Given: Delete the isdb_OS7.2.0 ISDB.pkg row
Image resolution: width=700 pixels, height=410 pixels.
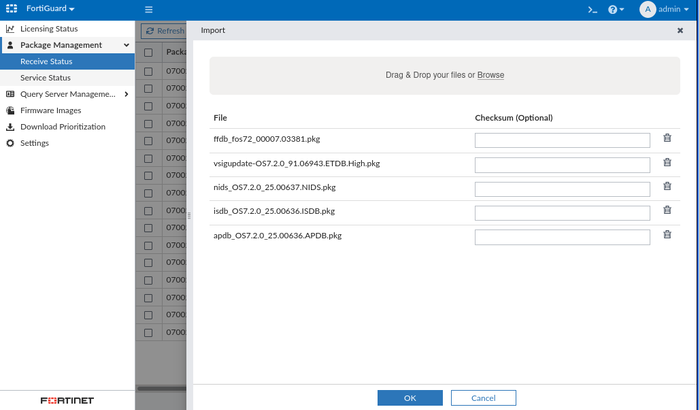Looking at the screenshot, I should click(667, 211).
